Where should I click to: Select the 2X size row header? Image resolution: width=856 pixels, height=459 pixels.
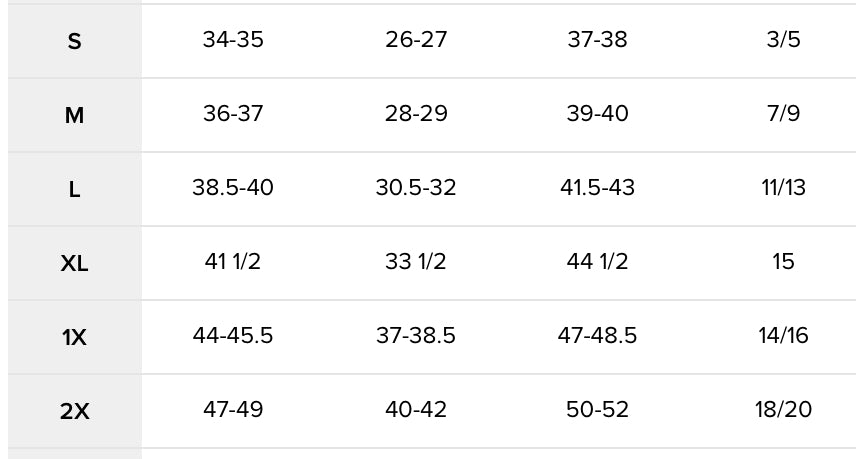click(x=74, y=411)
